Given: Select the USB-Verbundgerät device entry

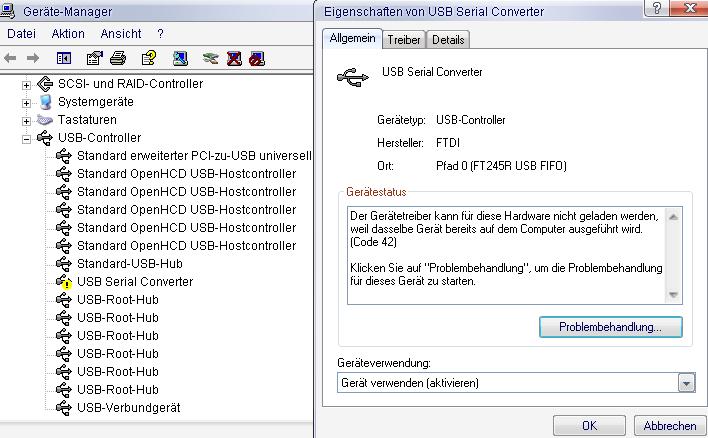Looking at the screenshot, I should pos(128,408).
